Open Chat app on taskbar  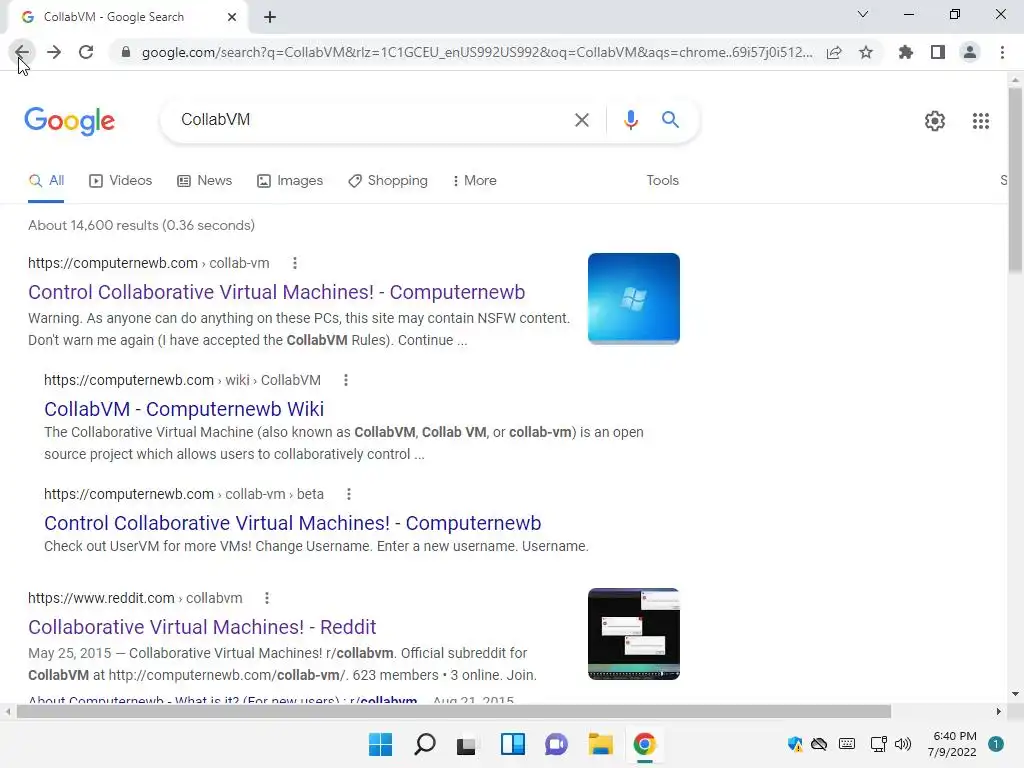tap(556, 744)
